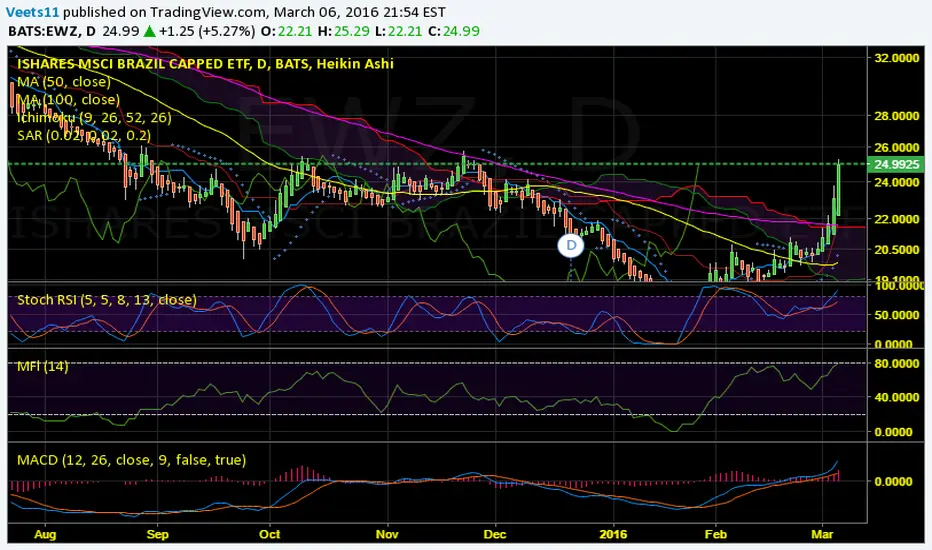Viewport: 932px width, 550px height.
Task: Click the 22.0000 price axis value
Action: coord(896,219)
